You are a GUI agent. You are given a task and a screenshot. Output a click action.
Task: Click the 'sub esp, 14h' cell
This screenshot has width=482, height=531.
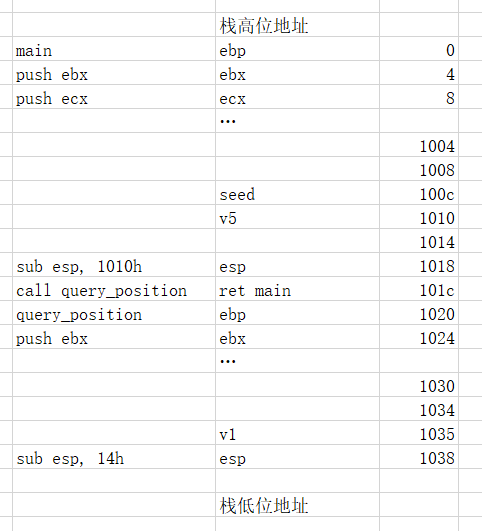point(114,457)
